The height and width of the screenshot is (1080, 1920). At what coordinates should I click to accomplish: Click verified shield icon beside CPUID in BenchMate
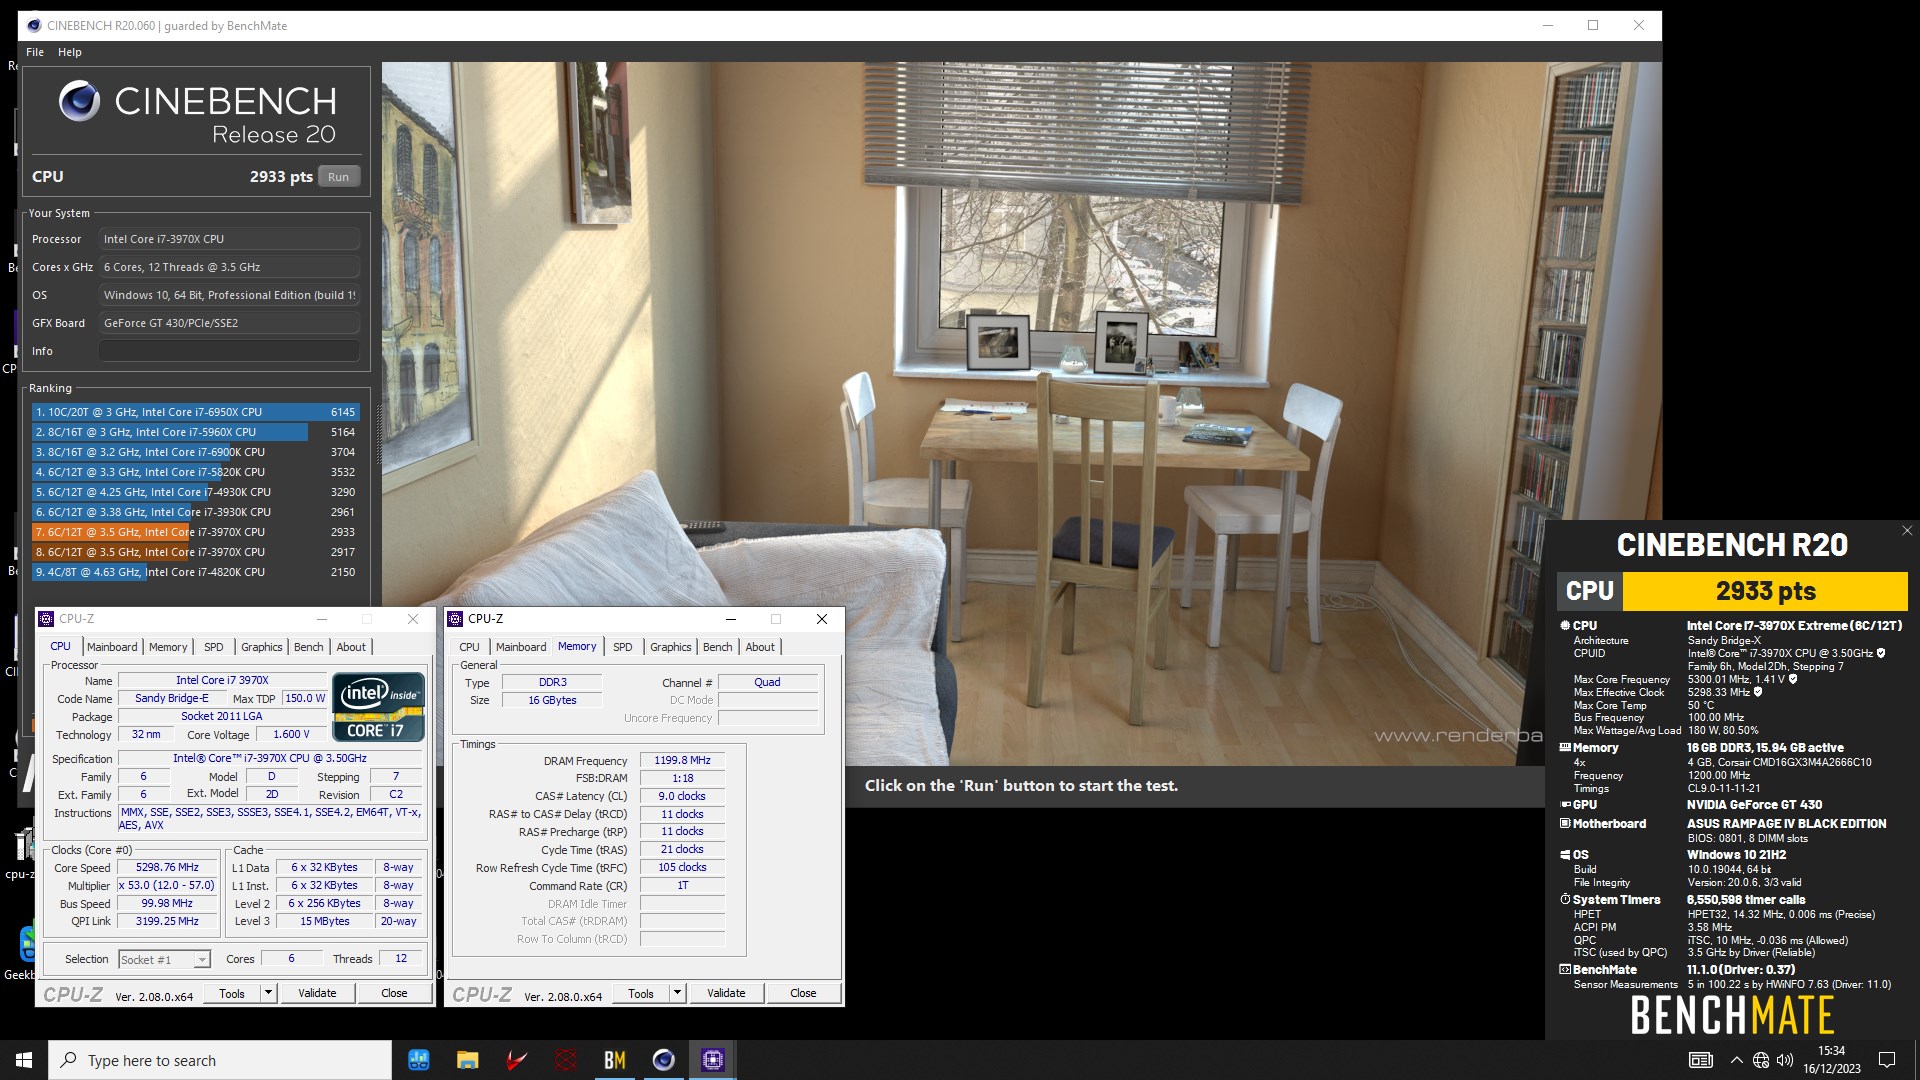click(1881, 653)
